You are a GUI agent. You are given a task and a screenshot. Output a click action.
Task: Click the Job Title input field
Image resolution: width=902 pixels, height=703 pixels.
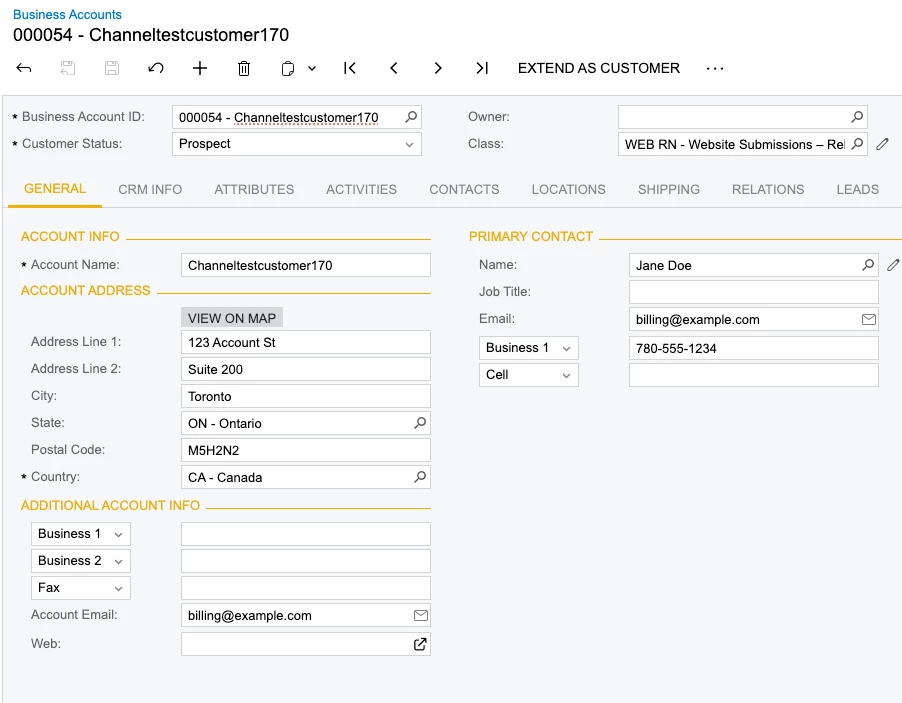click(754, 292)
